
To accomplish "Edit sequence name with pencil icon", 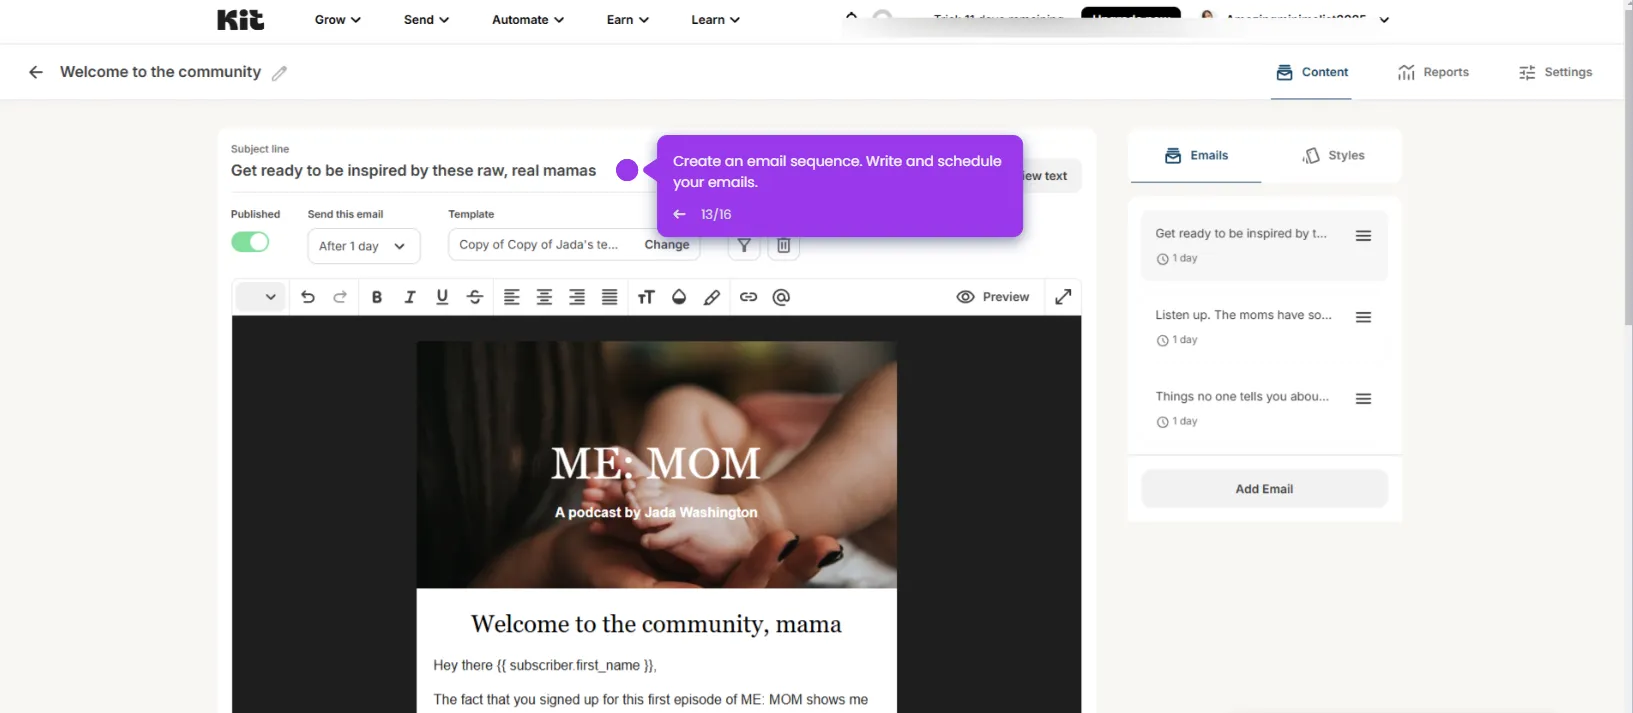I will coord(280,73).
